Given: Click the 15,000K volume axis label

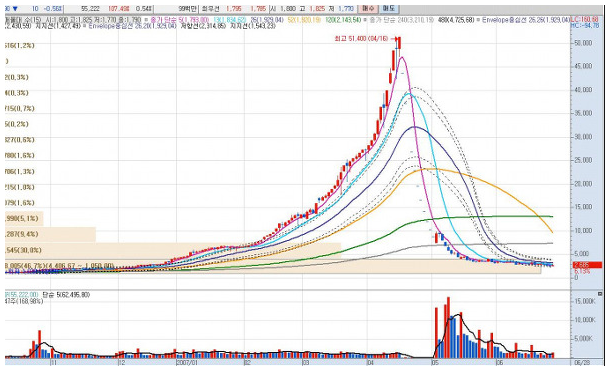Looking at the screenshot, I should pos(584,301).
